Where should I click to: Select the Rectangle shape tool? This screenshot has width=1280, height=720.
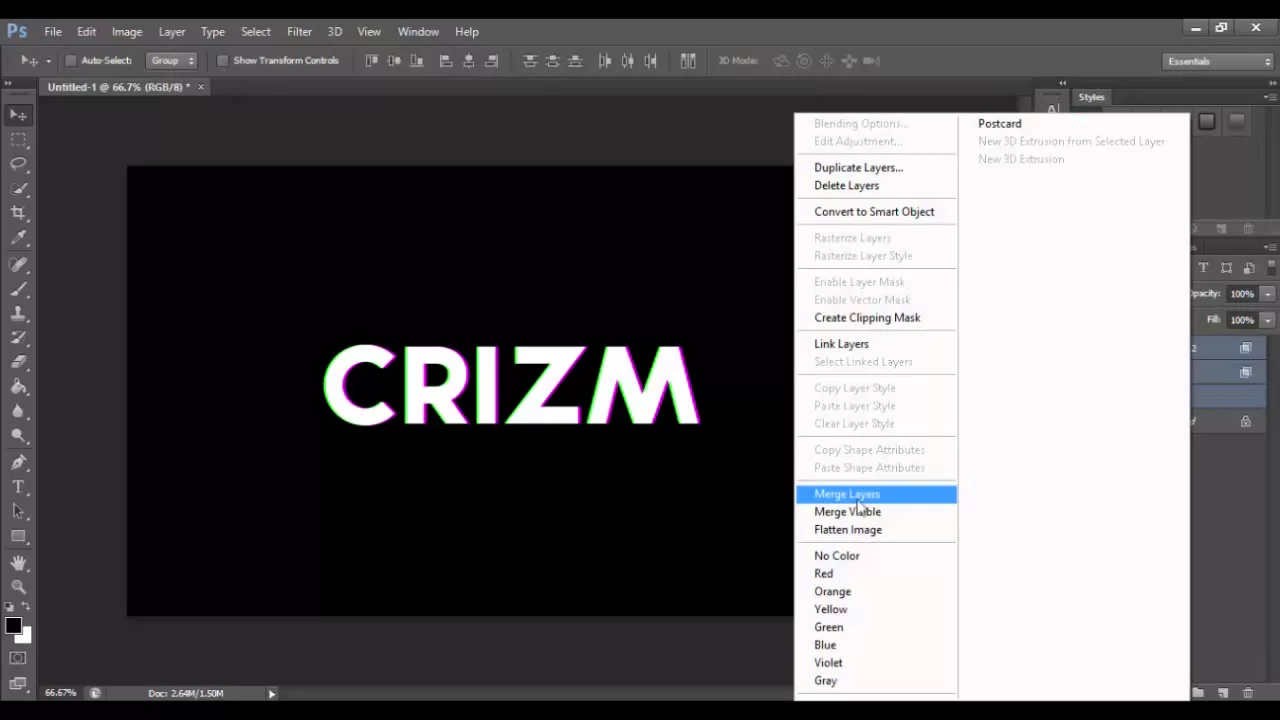click(x=18, y=536)
